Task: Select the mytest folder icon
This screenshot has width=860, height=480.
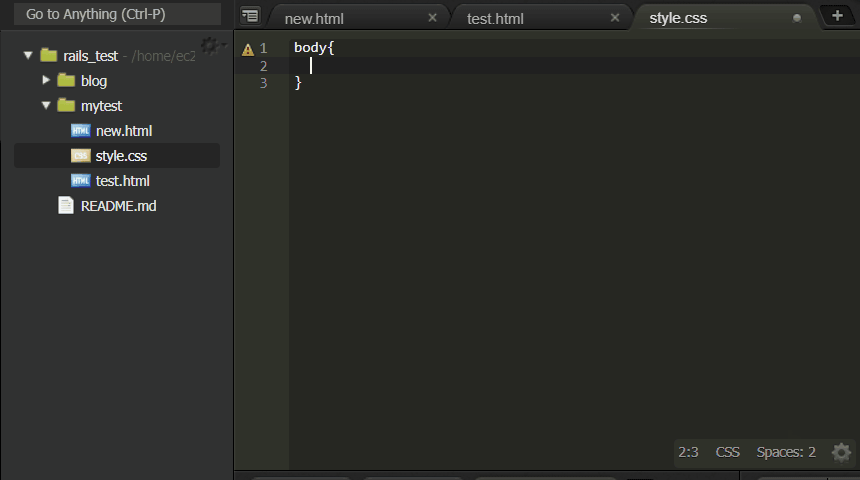Action: 66,105
